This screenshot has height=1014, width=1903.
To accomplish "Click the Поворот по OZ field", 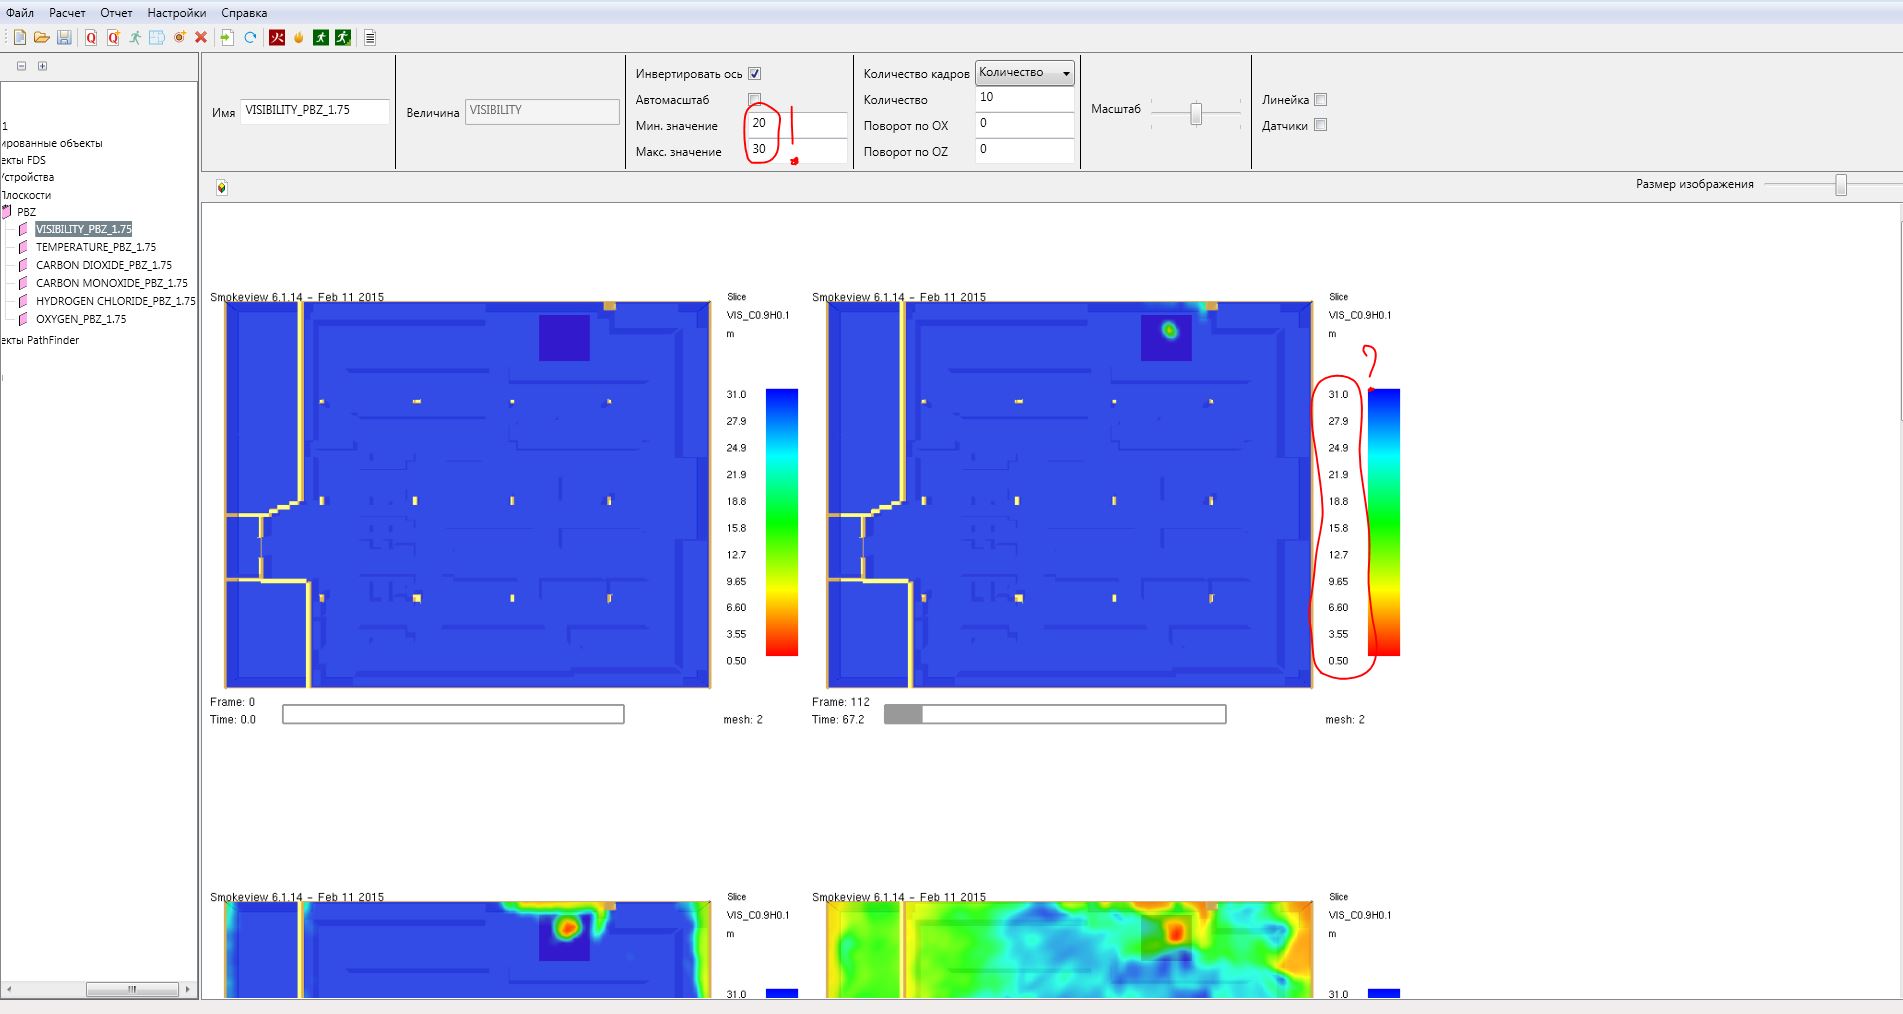I will 1025,150.
